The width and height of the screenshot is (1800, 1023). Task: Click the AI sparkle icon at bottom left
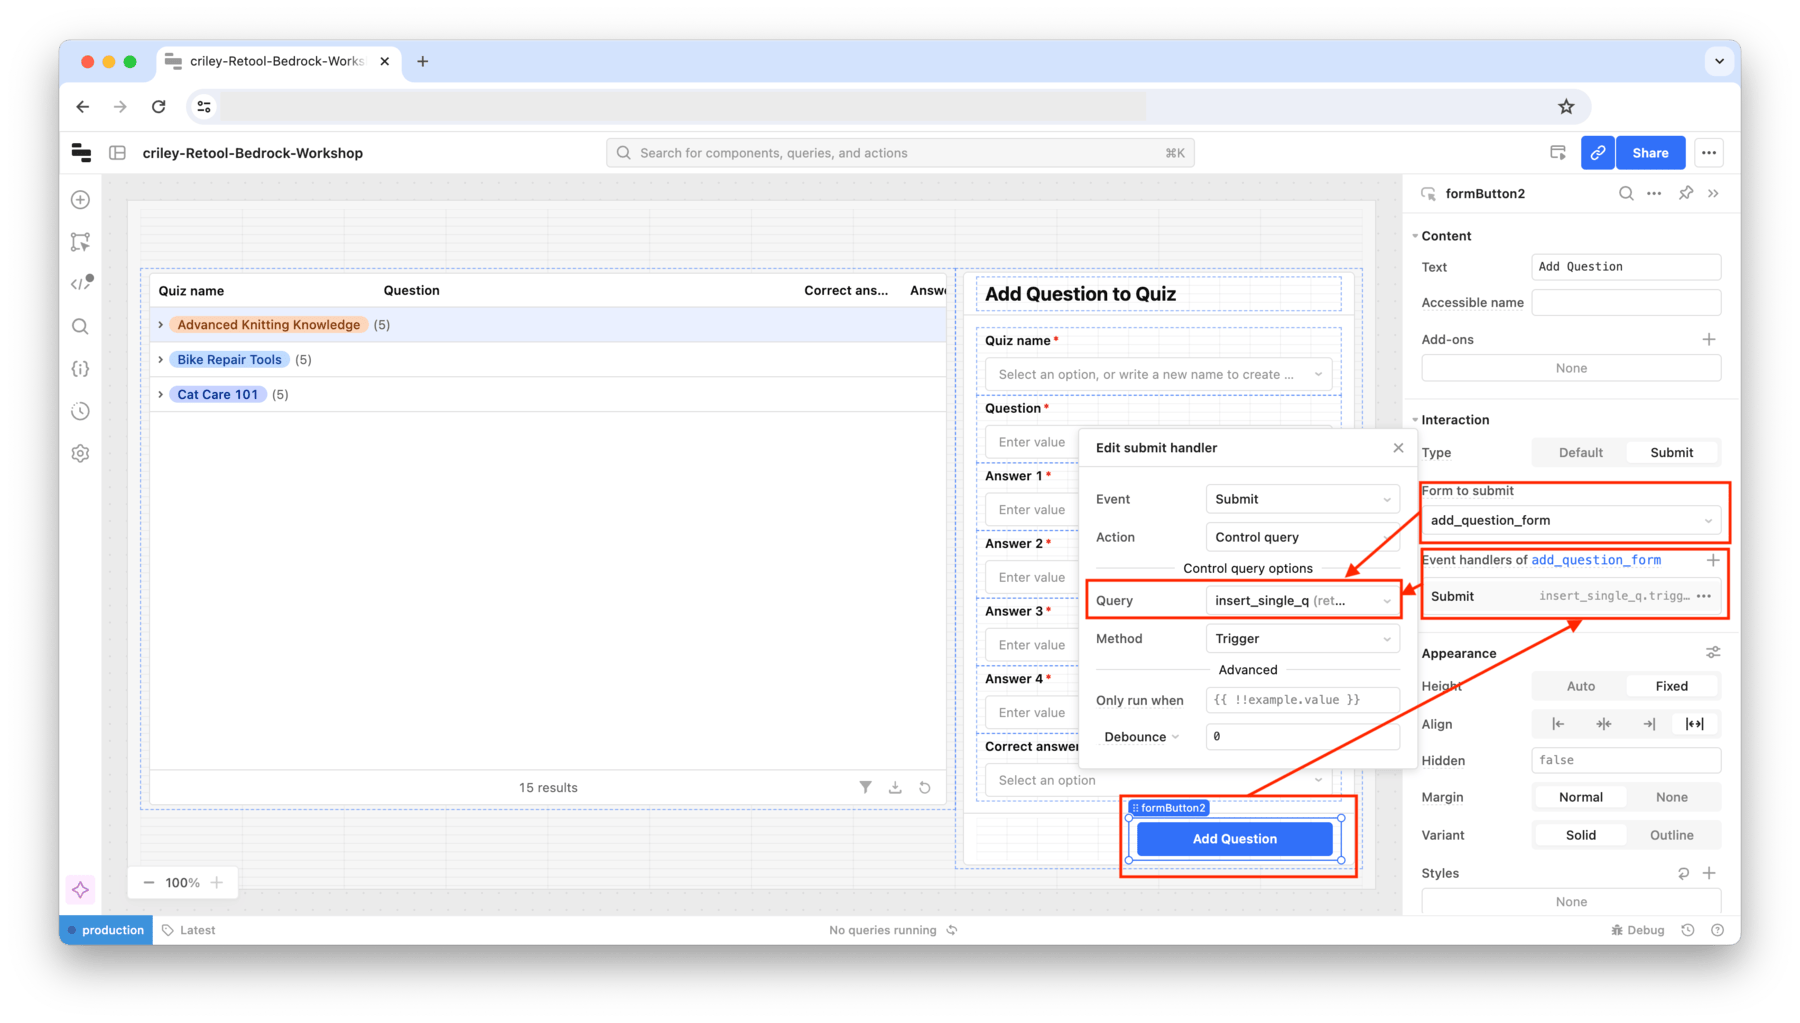point(81,889)
